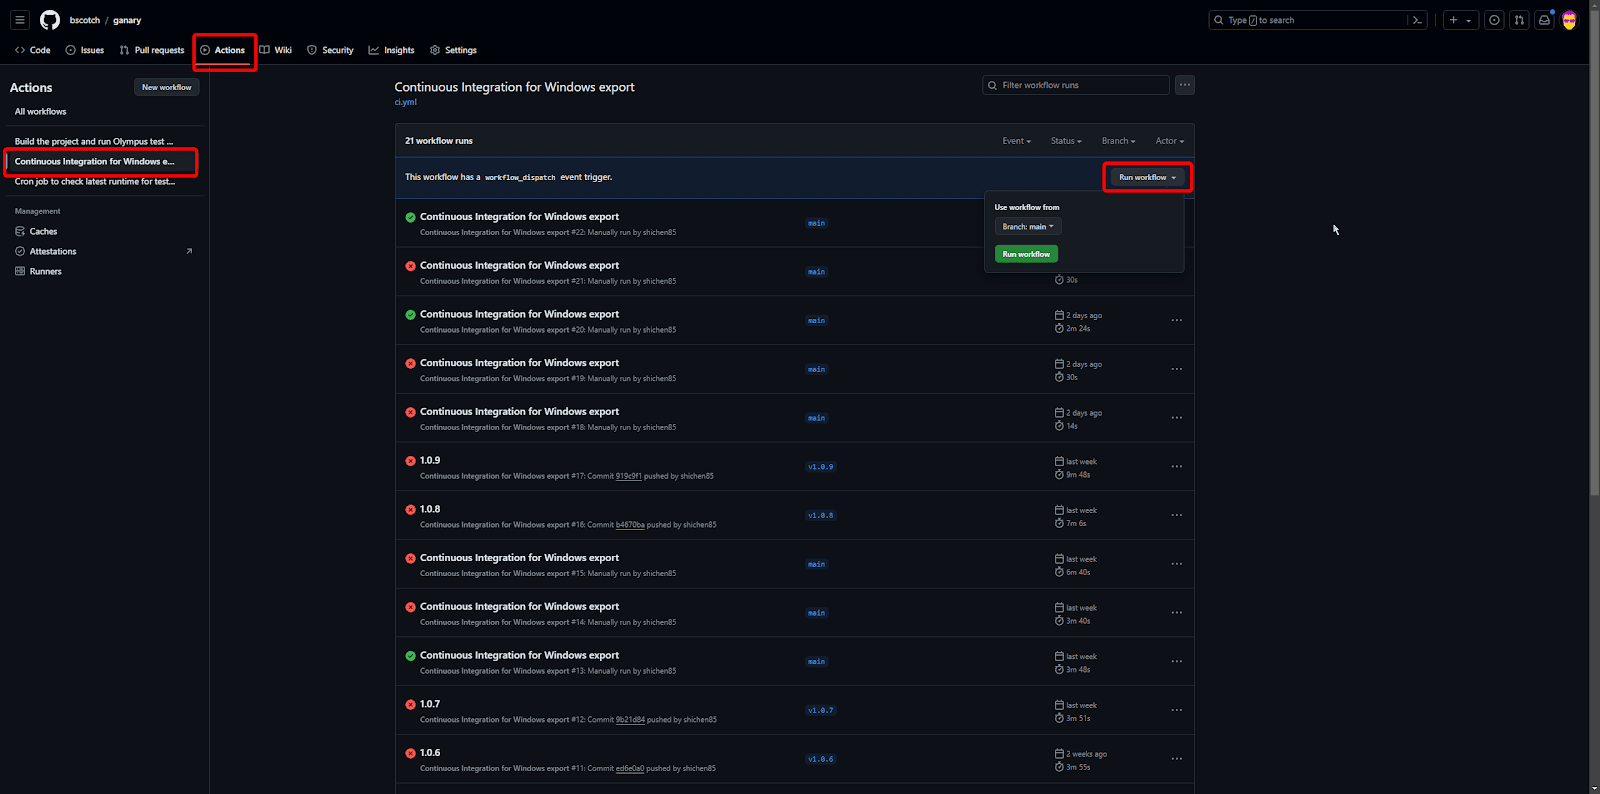Click the create new plus icon
The height and width of the screenshot is (794, 1600).
click(1454, 20)
